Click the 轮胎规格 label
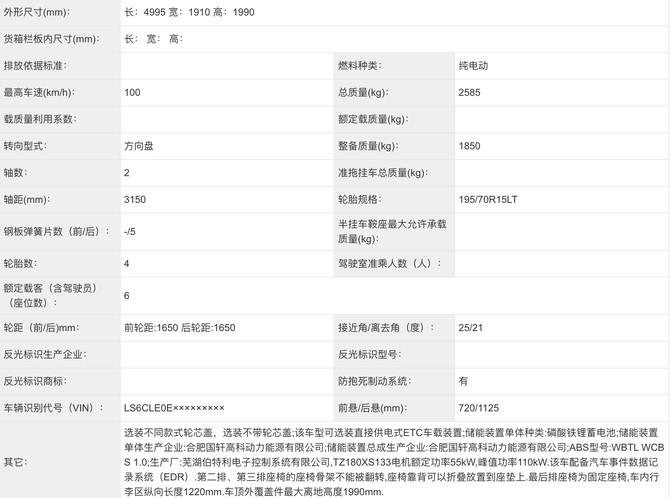The width and height of the screenshot is (672, 498). click(x=360, y=199)
